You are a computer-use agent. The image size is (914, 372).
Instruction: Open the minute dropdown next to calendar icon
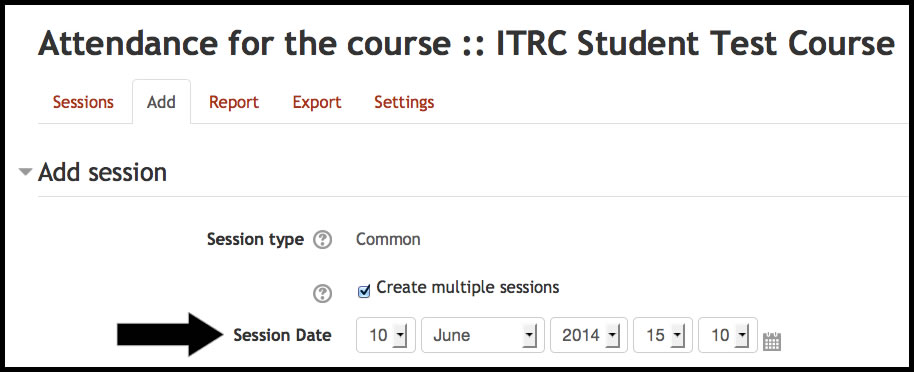tap(727, 335)
